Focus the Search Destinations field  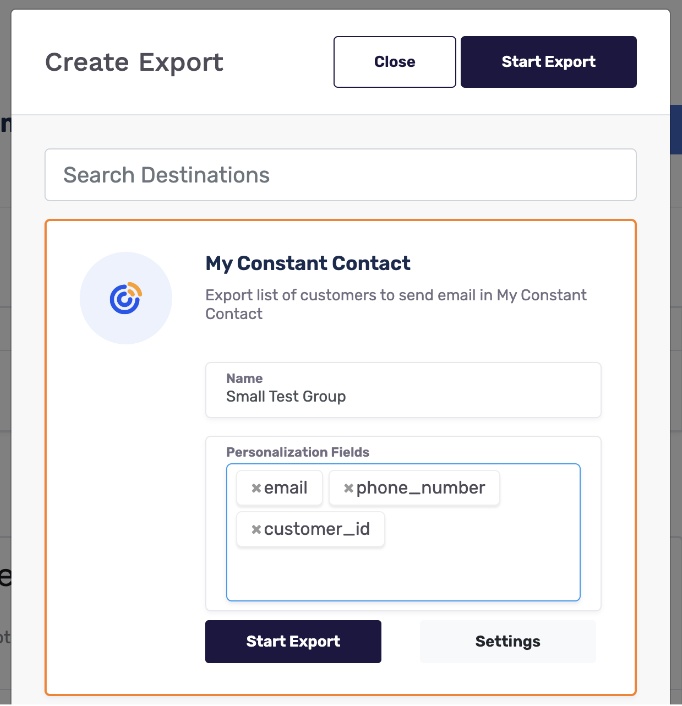pyautogui.click(x=340, y=175)
